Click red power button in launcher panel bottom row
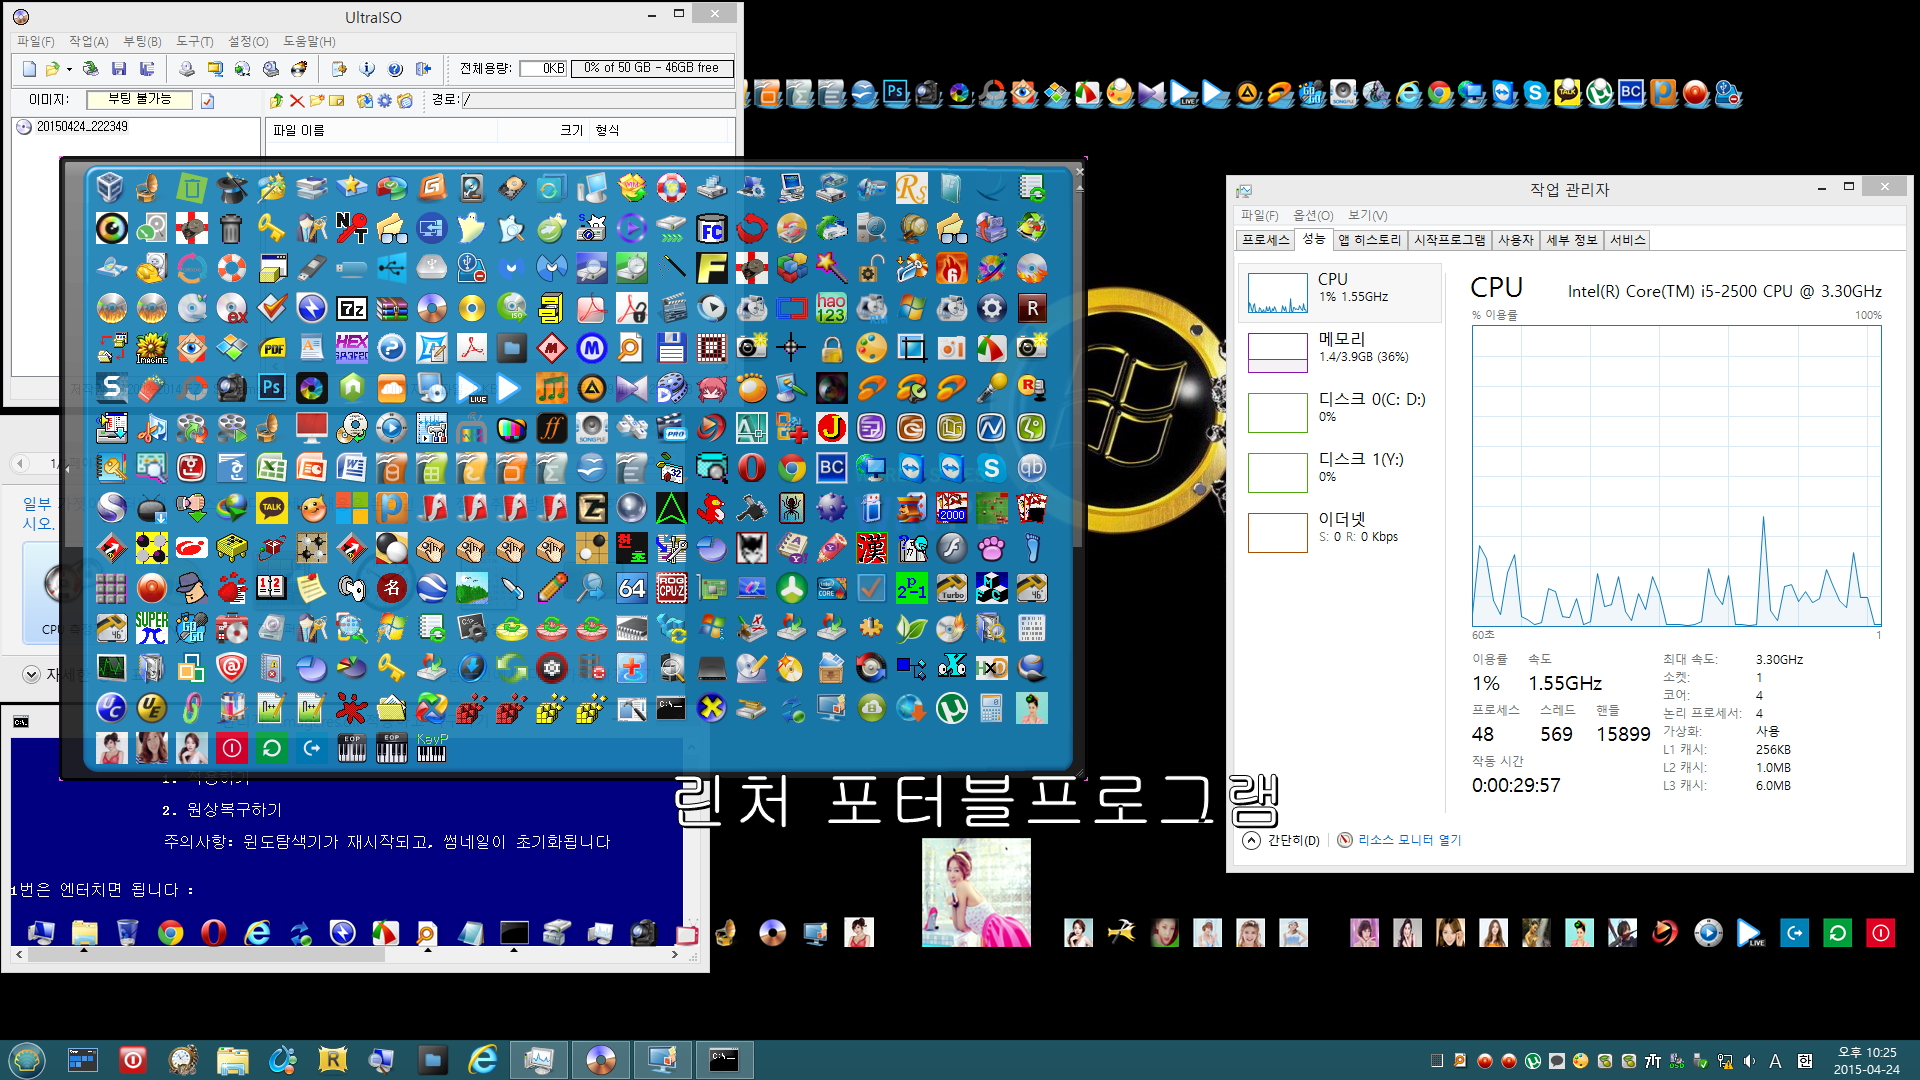This screenshot has width=1920, height=1080. pos(231,747)
